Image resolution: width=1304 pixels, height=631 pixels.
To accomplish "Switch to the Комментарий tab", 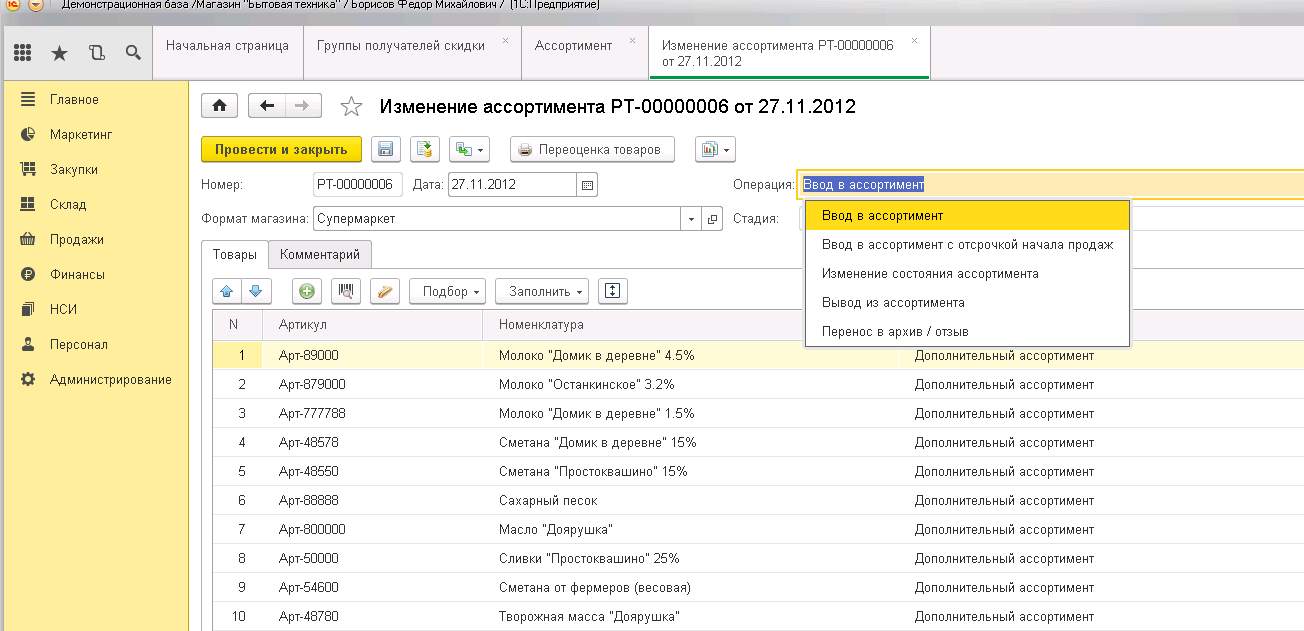I will [319, 254].
